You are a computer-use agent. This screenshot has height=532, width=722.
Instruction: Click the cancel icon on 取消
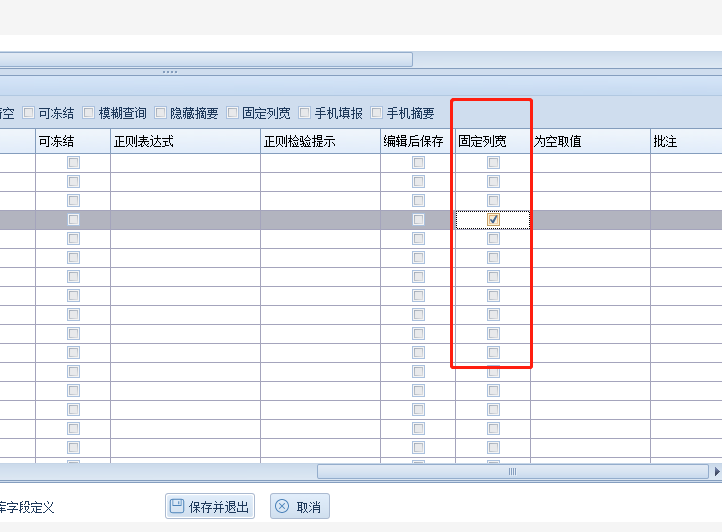click(282, 507)
